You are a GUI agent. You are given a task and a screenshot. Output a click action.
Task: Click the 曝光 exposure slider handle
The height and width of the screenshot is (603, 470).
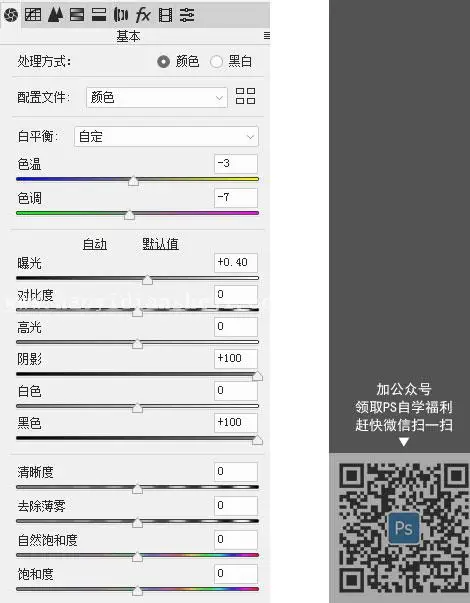[147, 280]
